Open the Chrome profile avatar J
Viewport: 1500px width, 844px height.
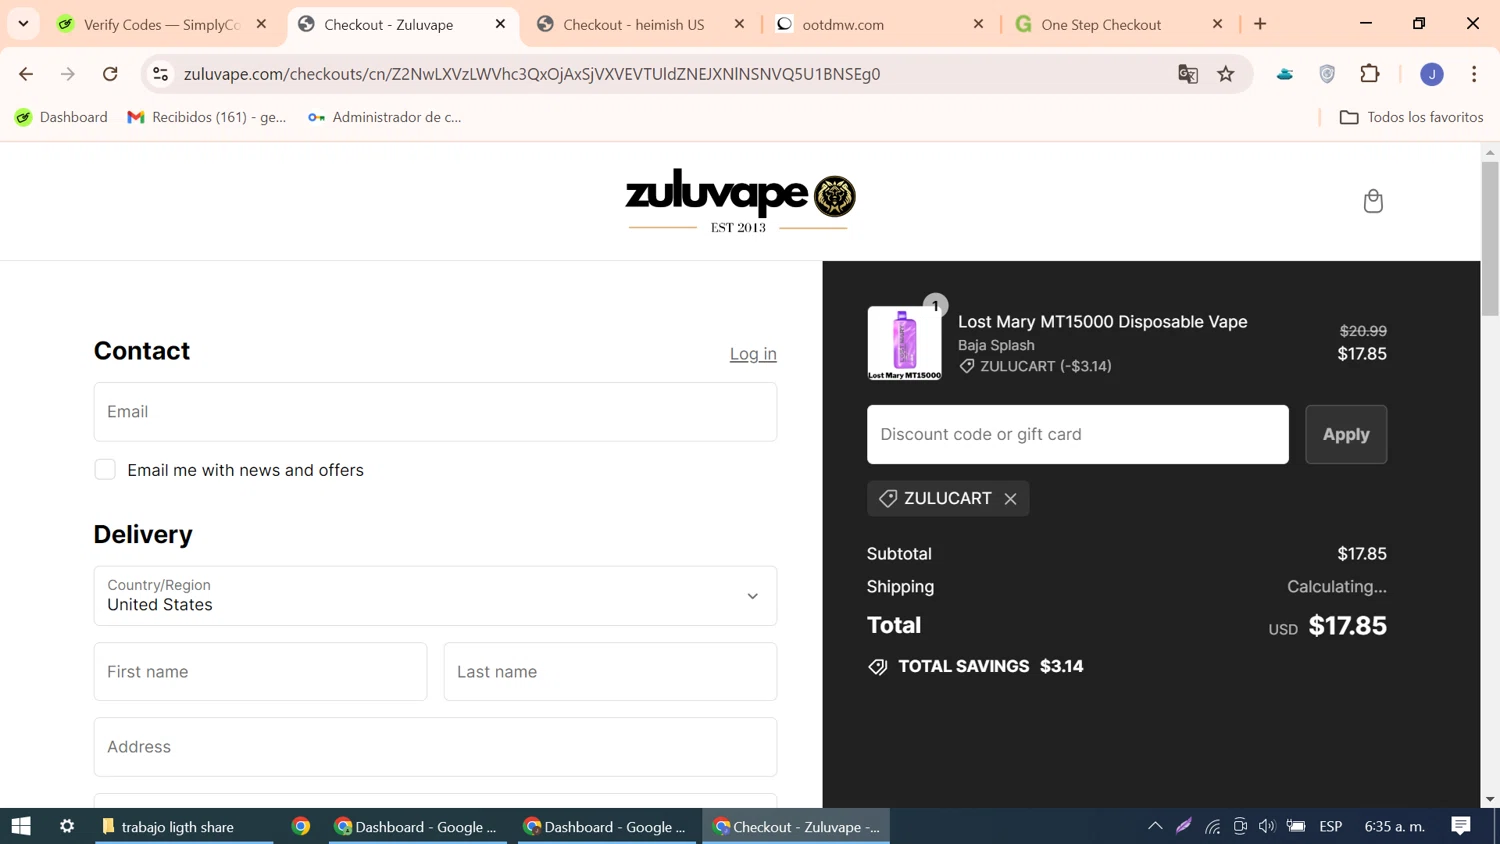pyautogui.click(x=1432, y=74)
